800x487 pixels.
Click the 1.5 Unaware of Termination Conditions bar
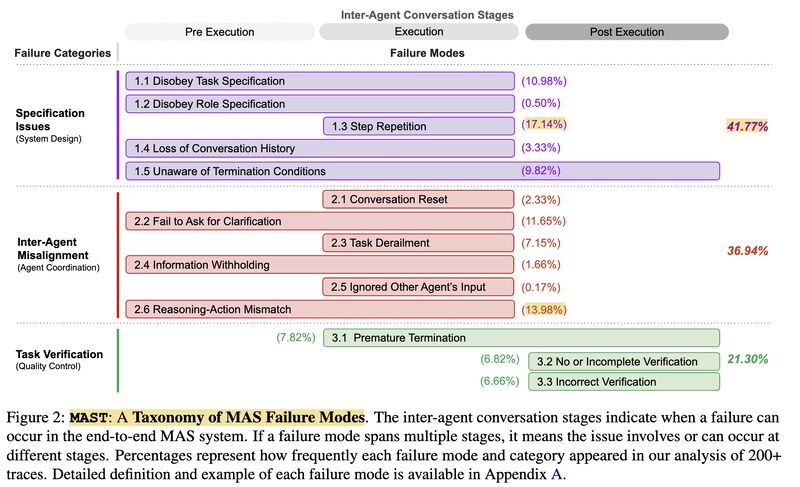tap(422, 171)
